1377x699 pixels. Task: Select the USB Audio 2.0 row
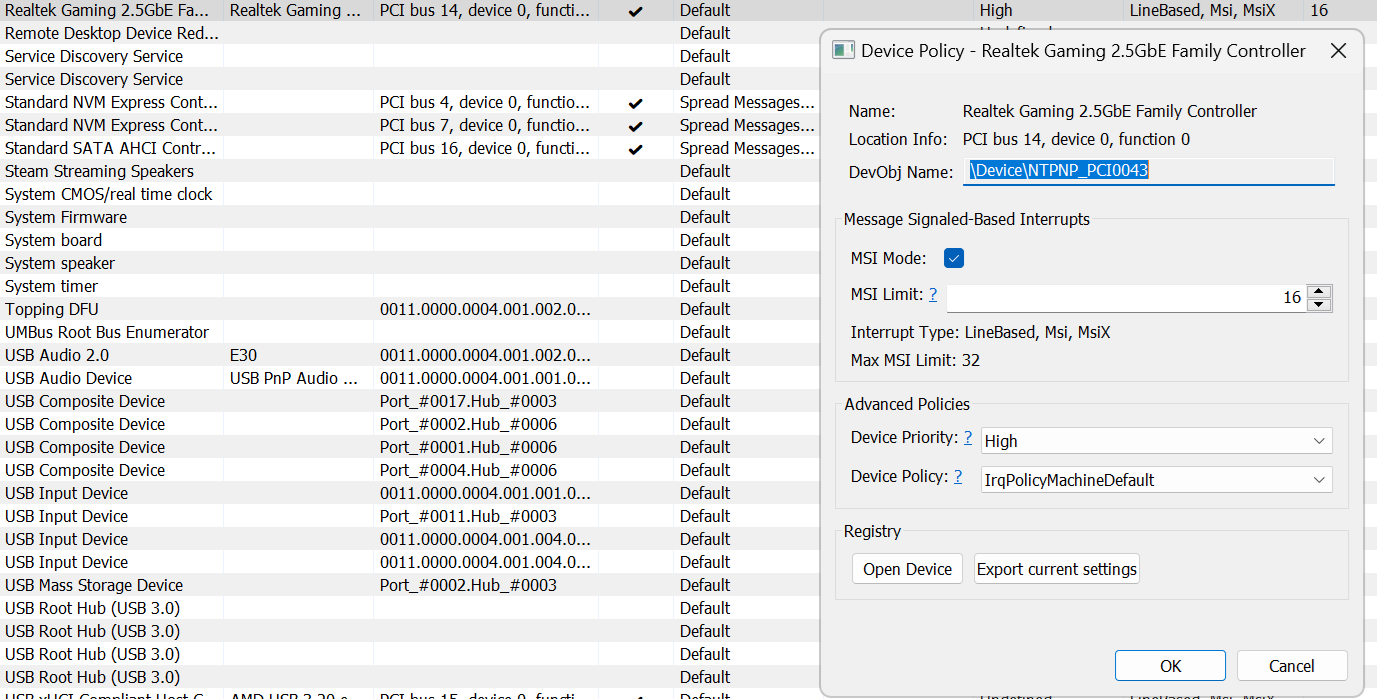tap(410, 355)
